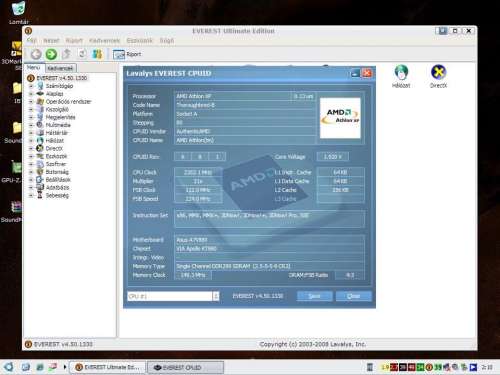Open the Windows start button

tap(8, 367)
